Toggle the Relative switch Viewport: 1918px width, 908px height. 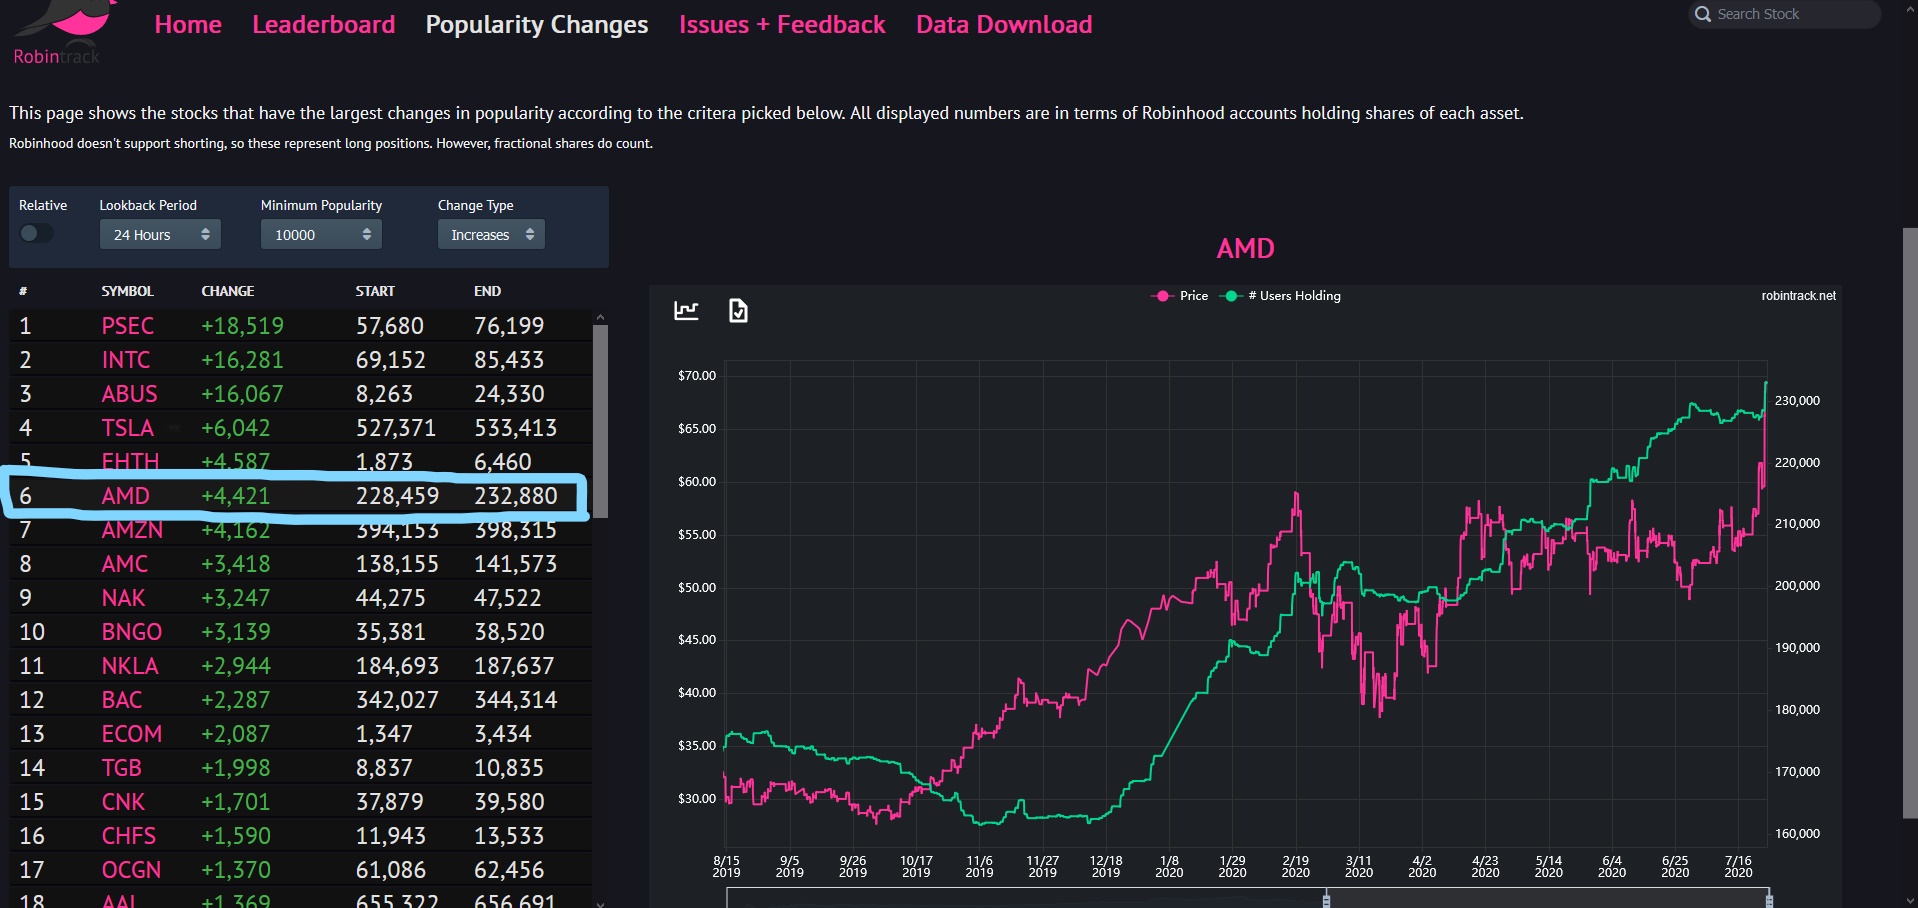pos(36,233)
